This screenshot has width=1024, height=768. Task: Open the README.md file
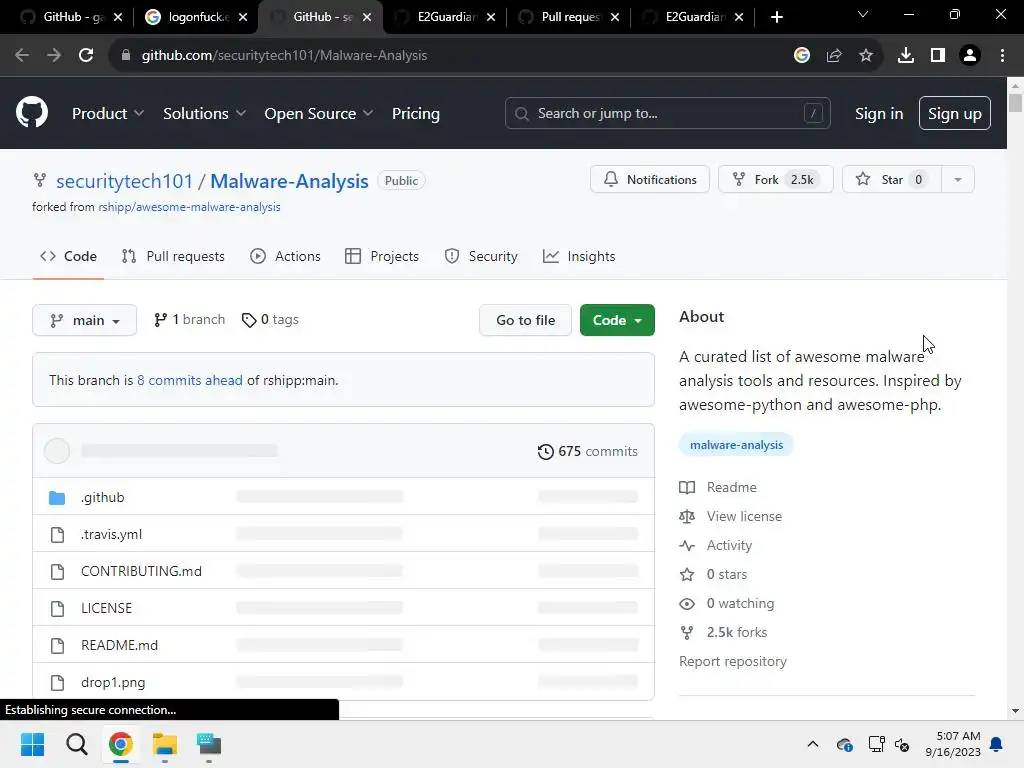(x=120, y=645)
